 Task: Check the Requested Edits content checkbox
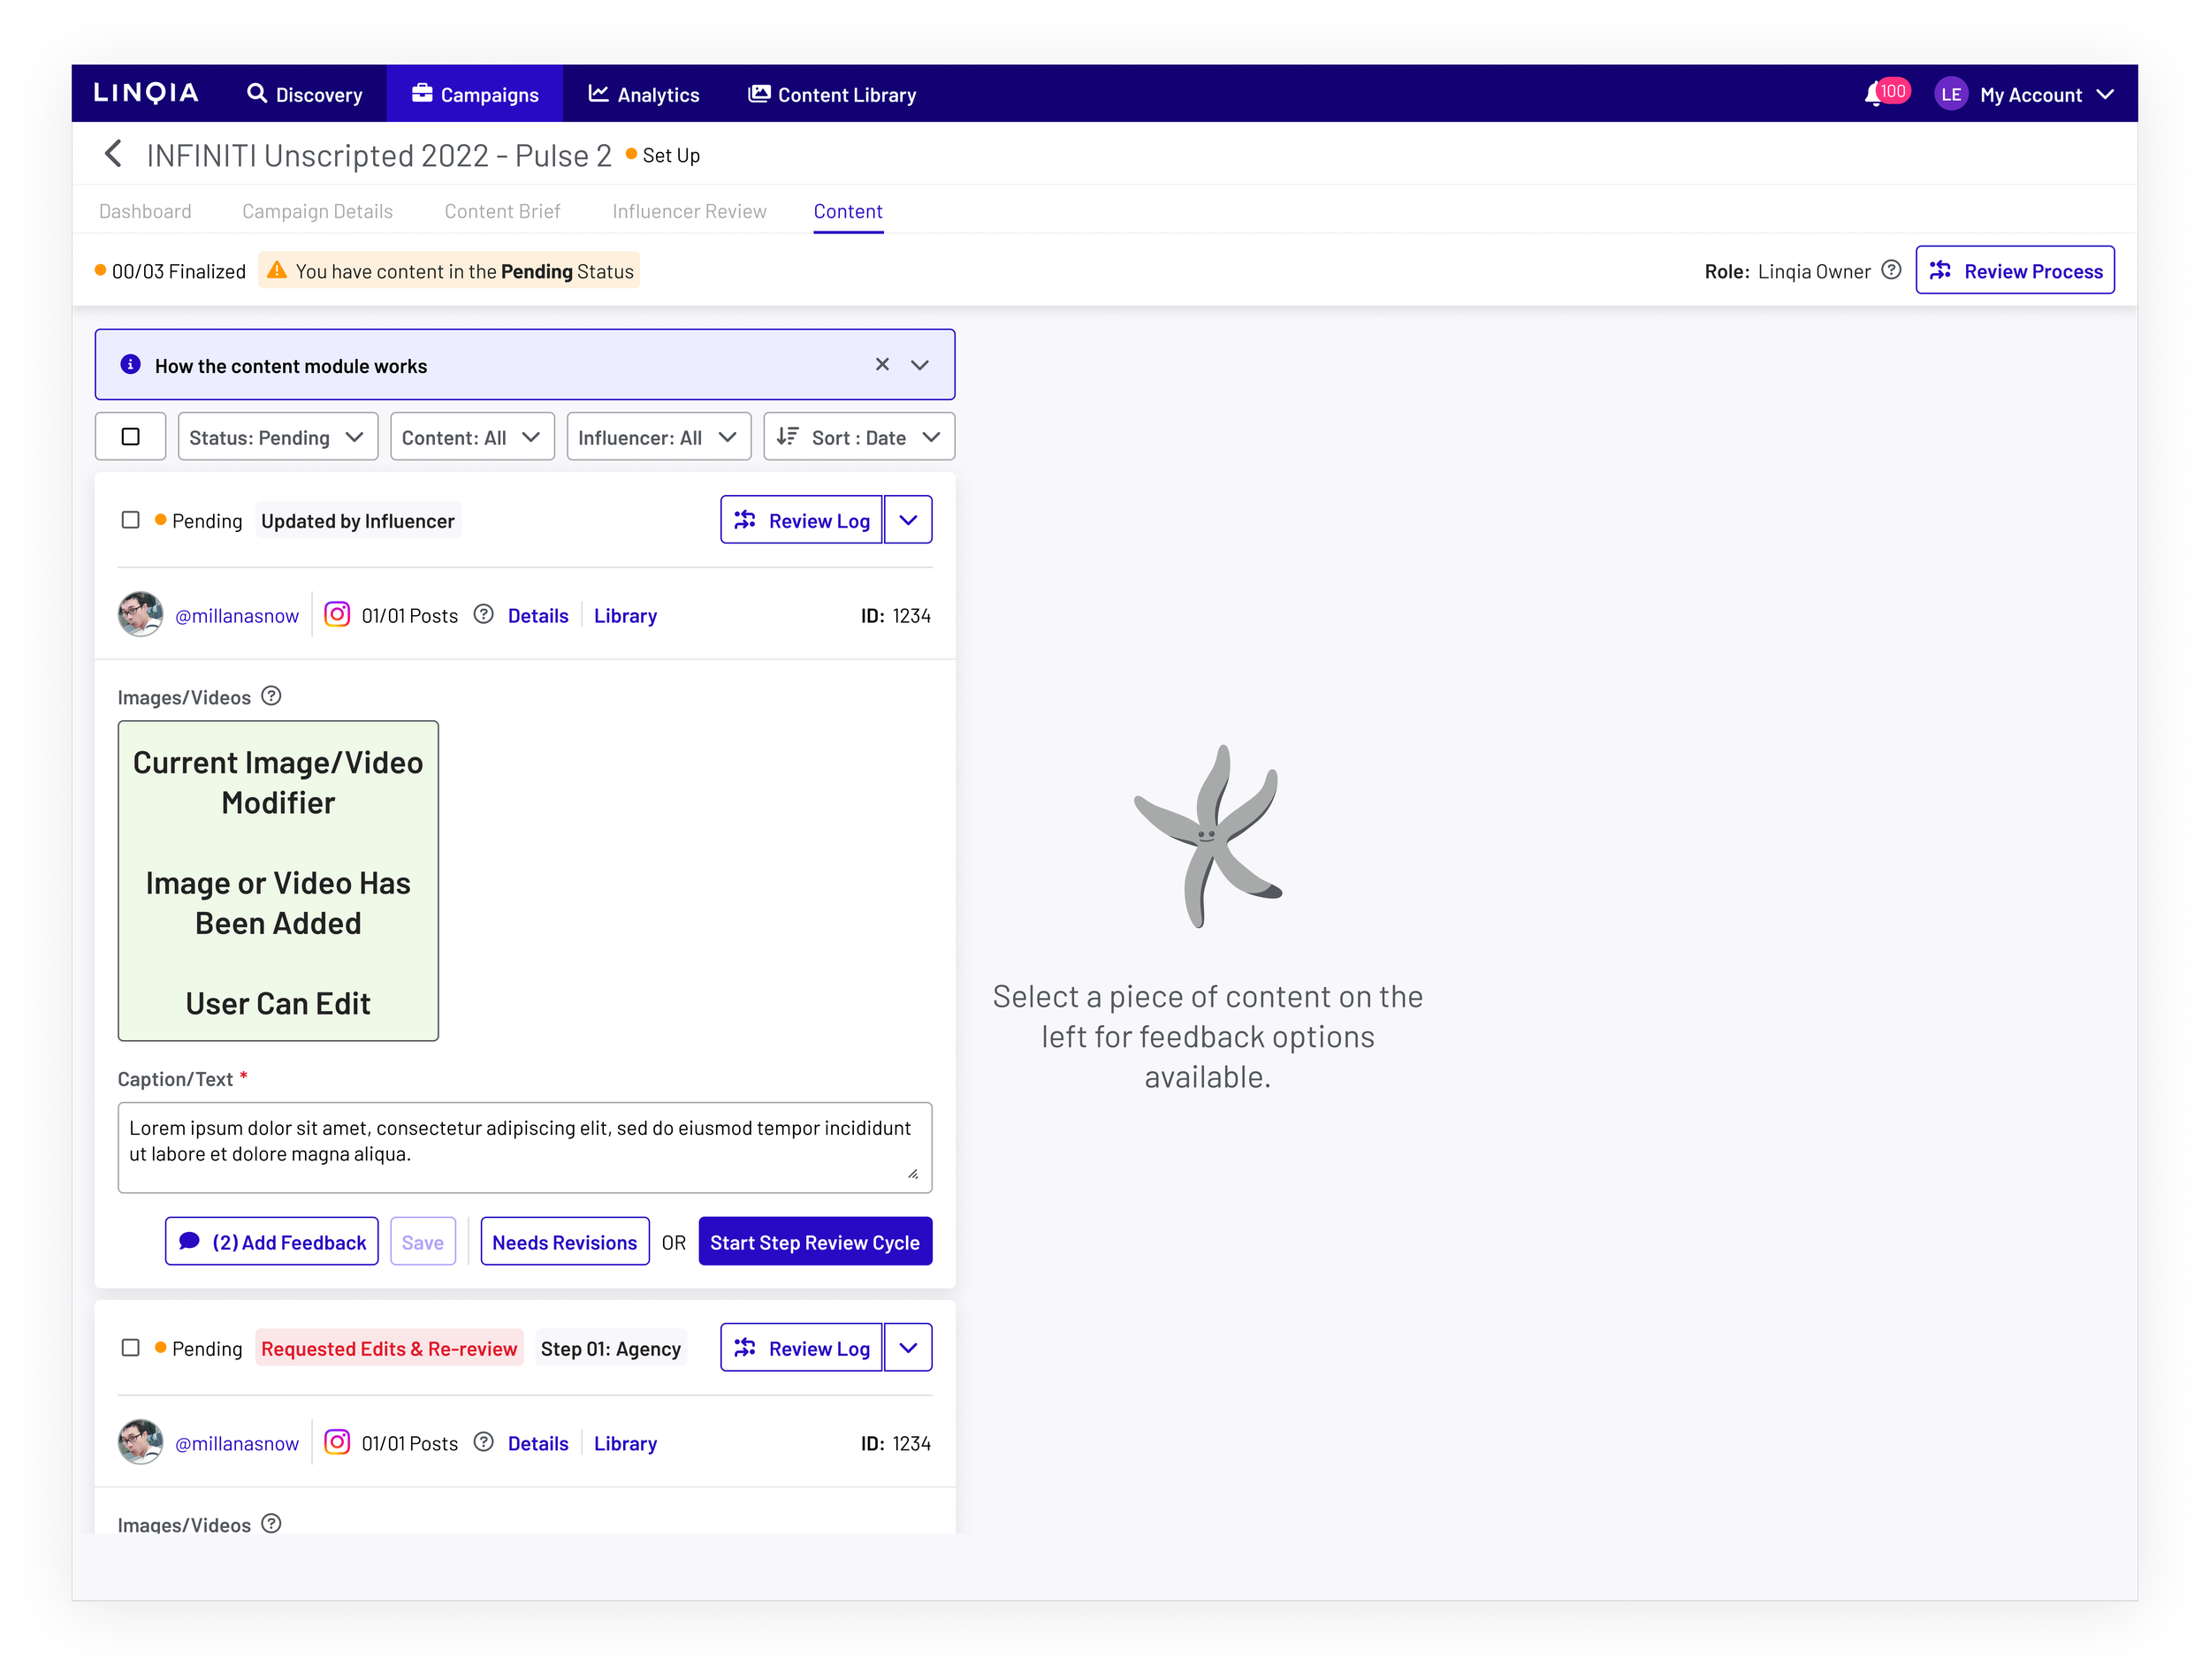pos(130,1347)
